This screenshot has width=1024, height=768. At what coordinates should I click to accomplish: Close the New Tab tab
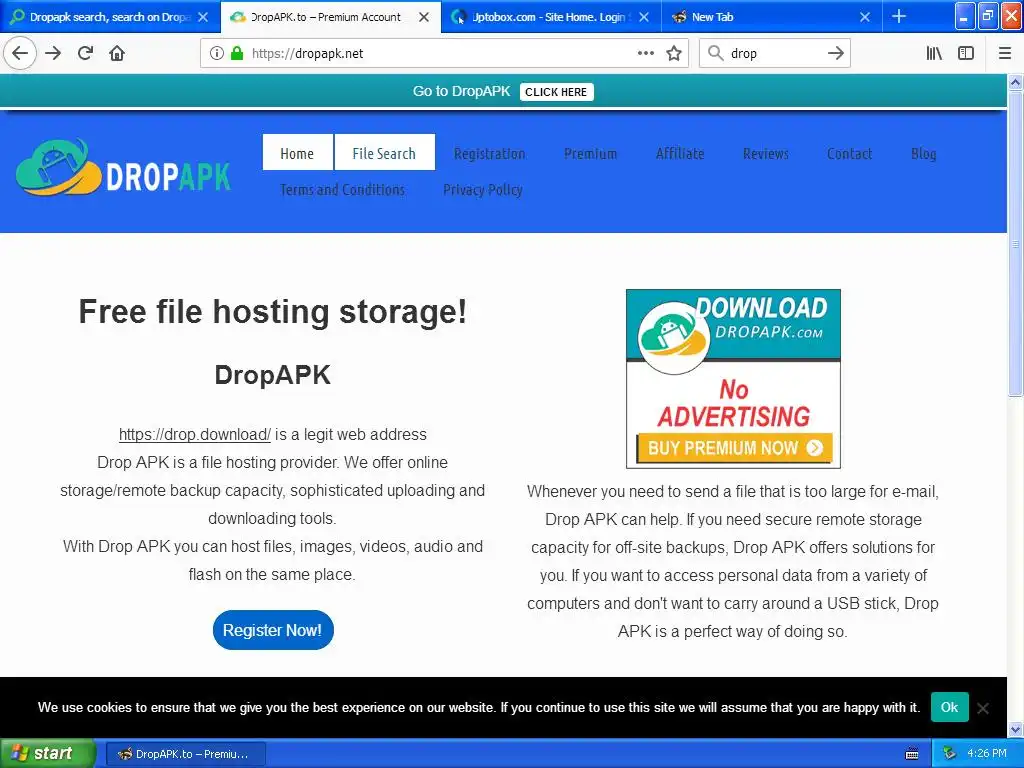point(865,17)
